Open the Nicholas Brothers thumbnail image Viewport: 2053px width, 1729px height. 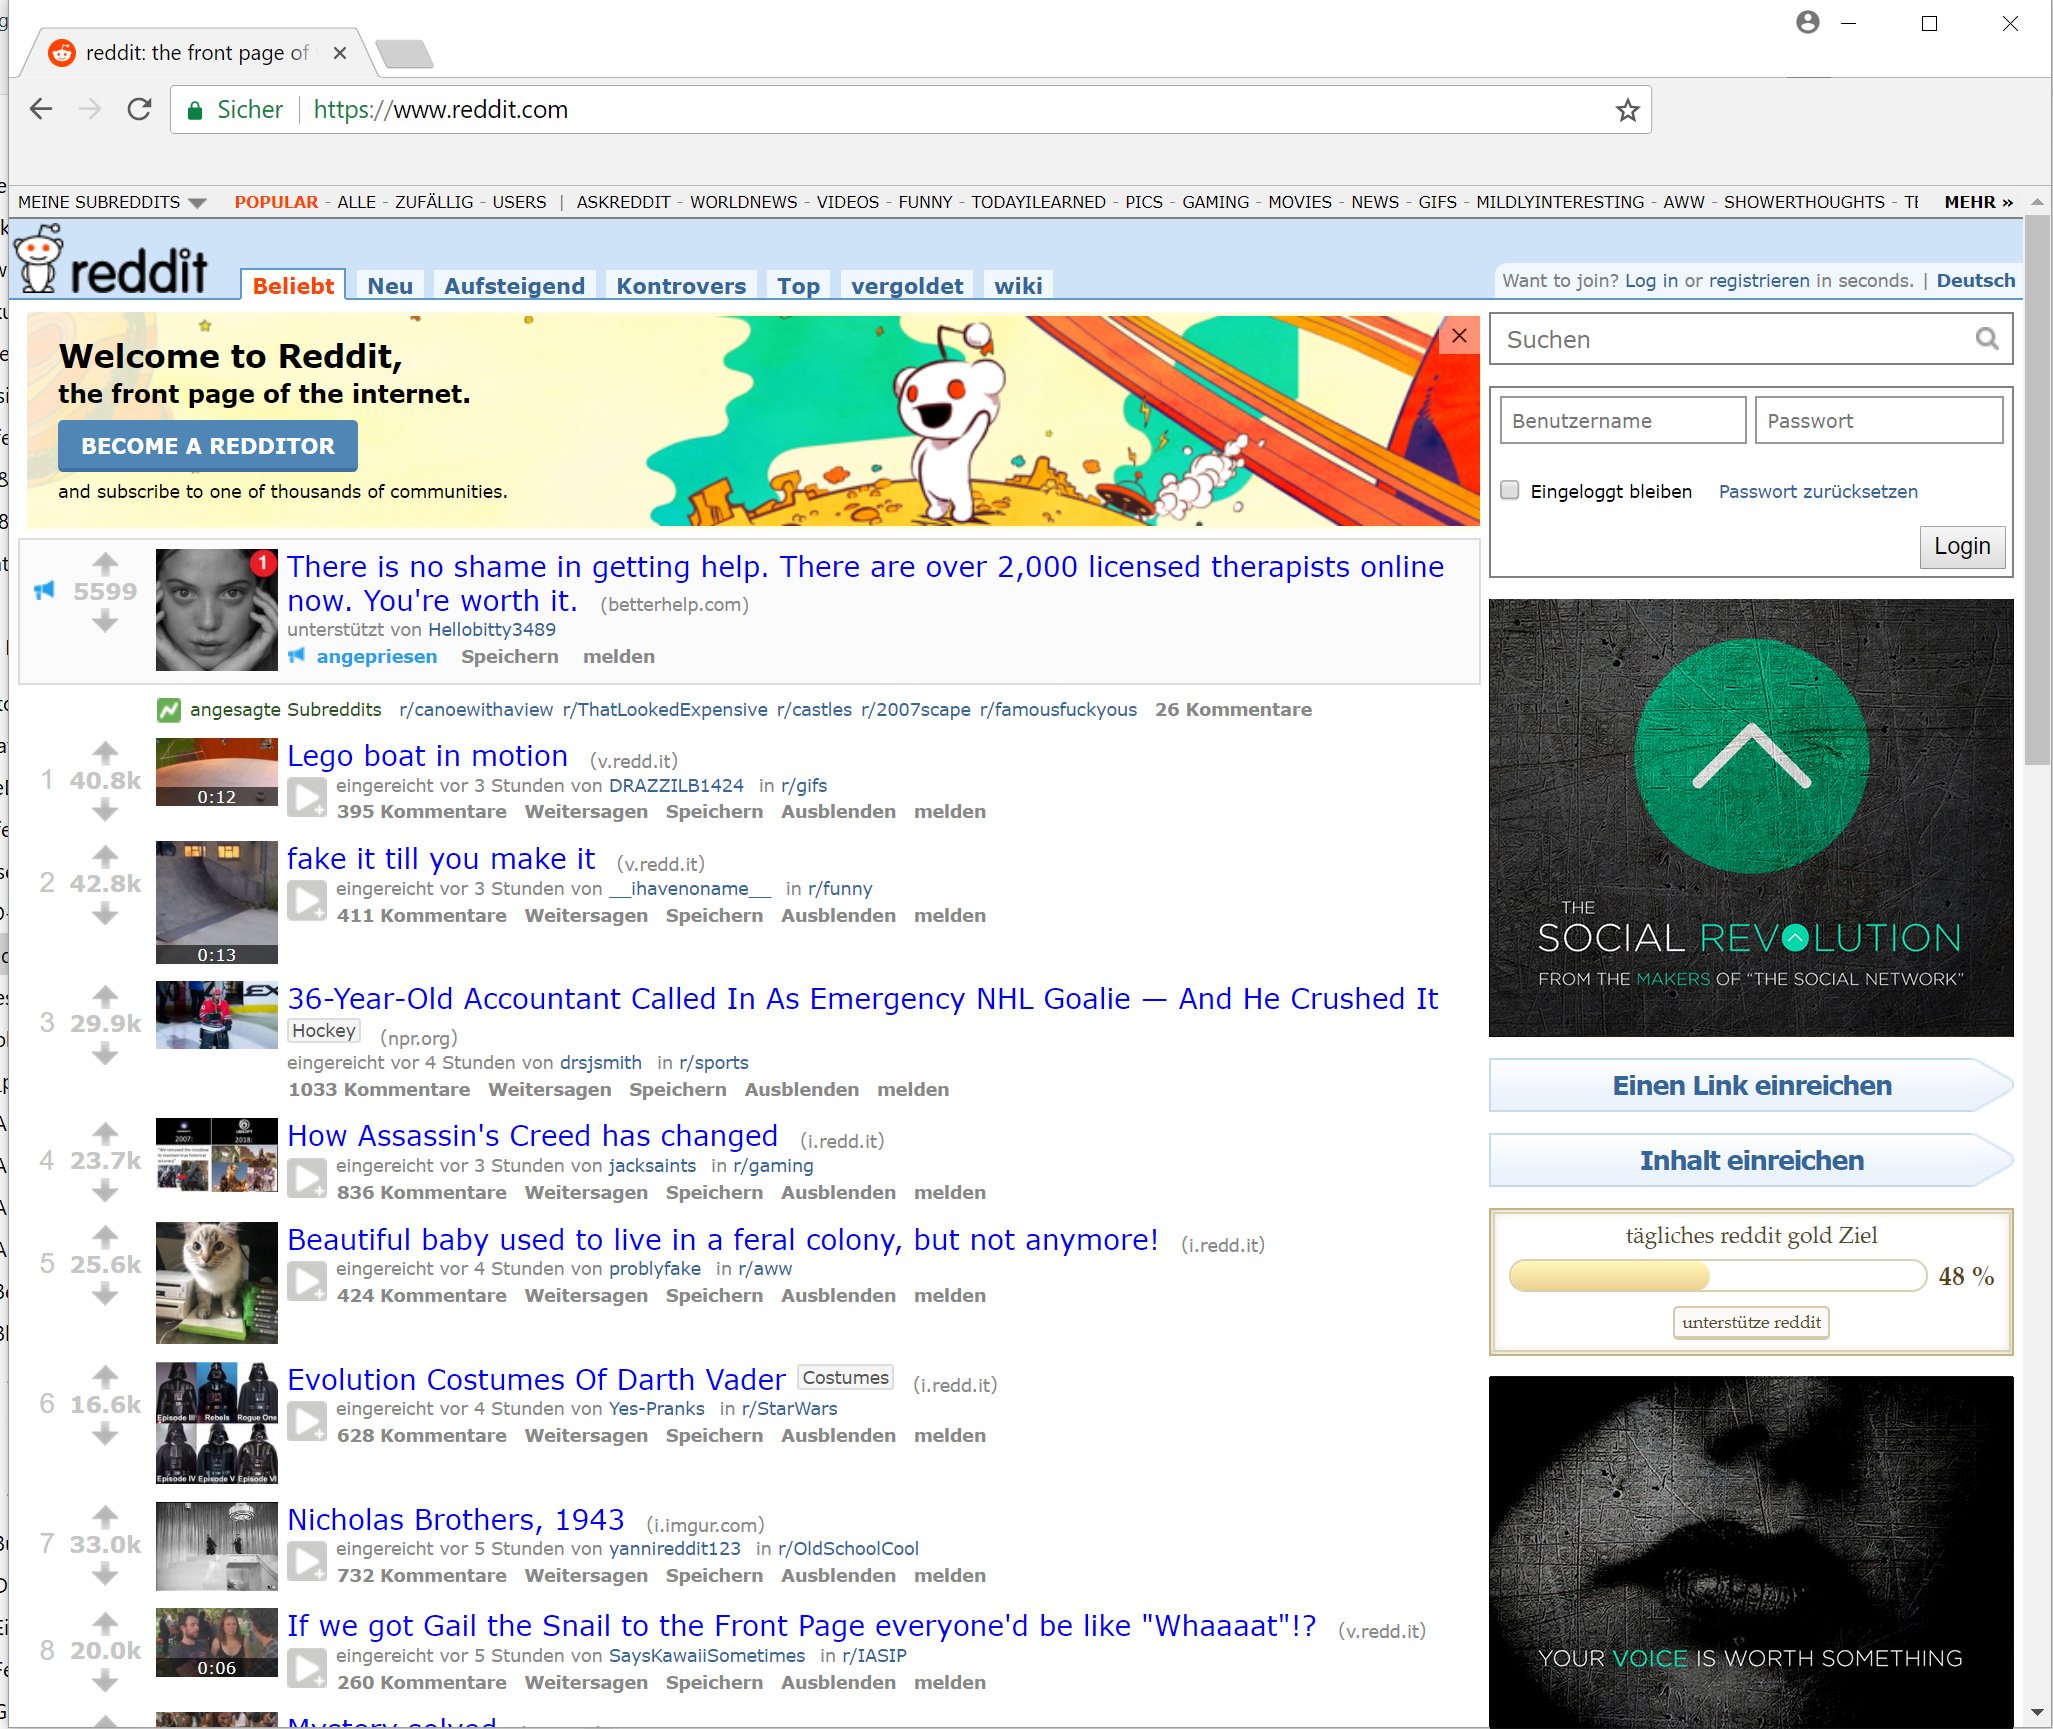[217, 1546]
